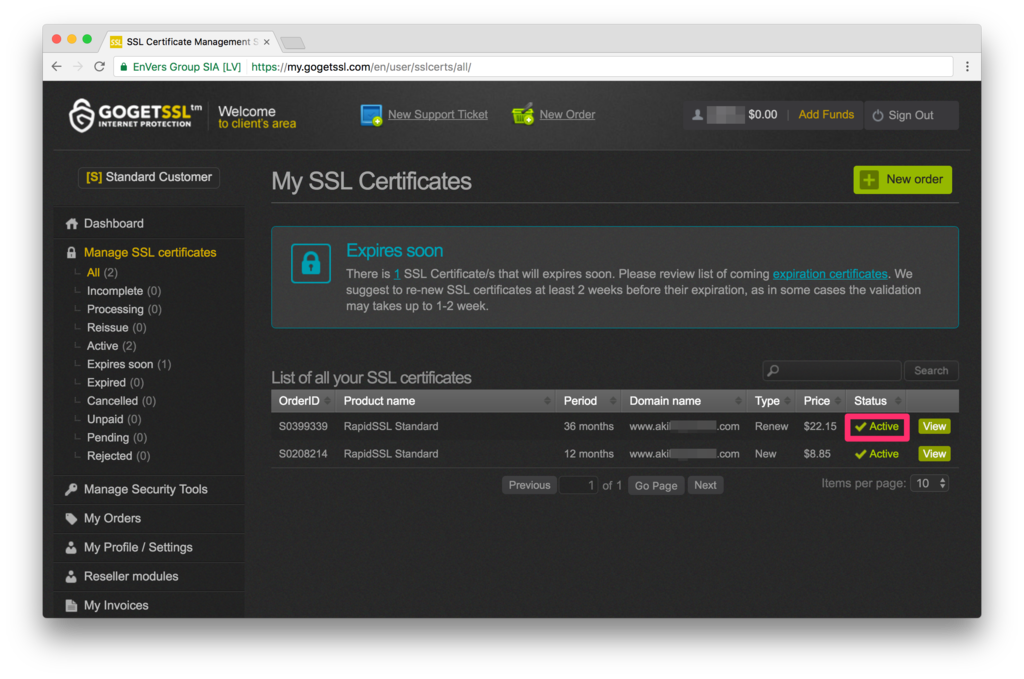1024x679 pixels.
Task: Open Chrome three-dot menu
Action: pos(967,67)
